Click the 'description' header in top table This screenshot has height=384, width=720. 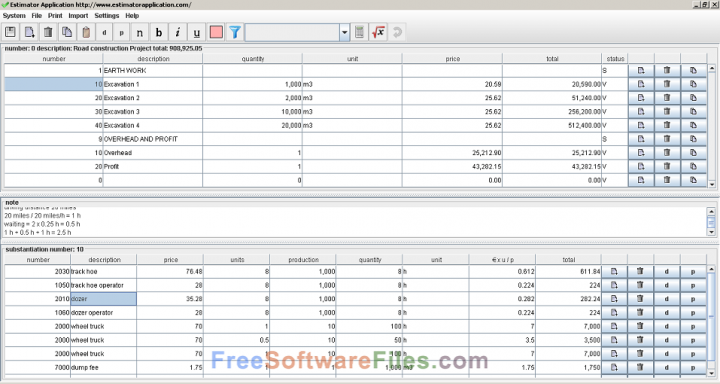153,59
